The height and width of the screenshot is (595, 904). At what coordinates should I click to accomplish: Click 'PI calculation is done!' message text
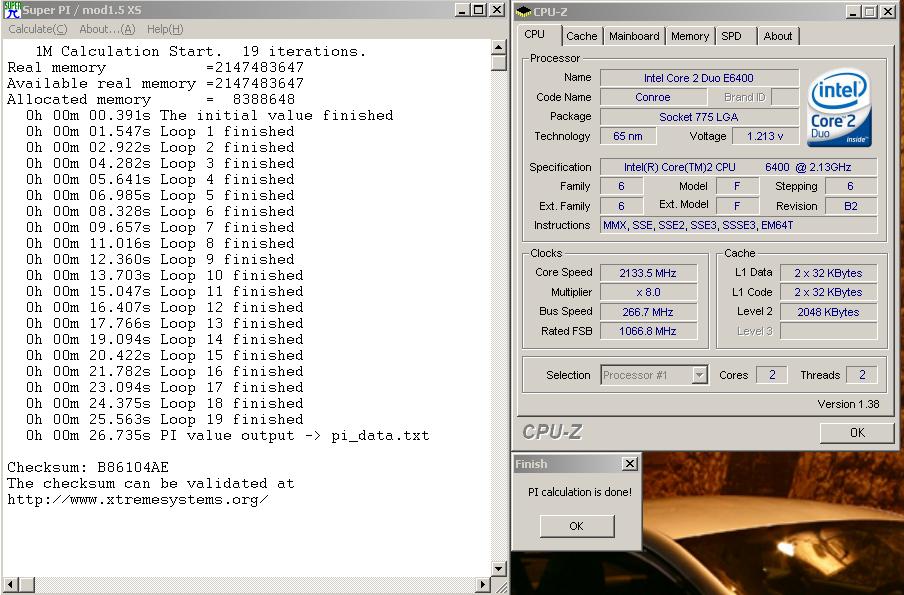click(580, 492)
